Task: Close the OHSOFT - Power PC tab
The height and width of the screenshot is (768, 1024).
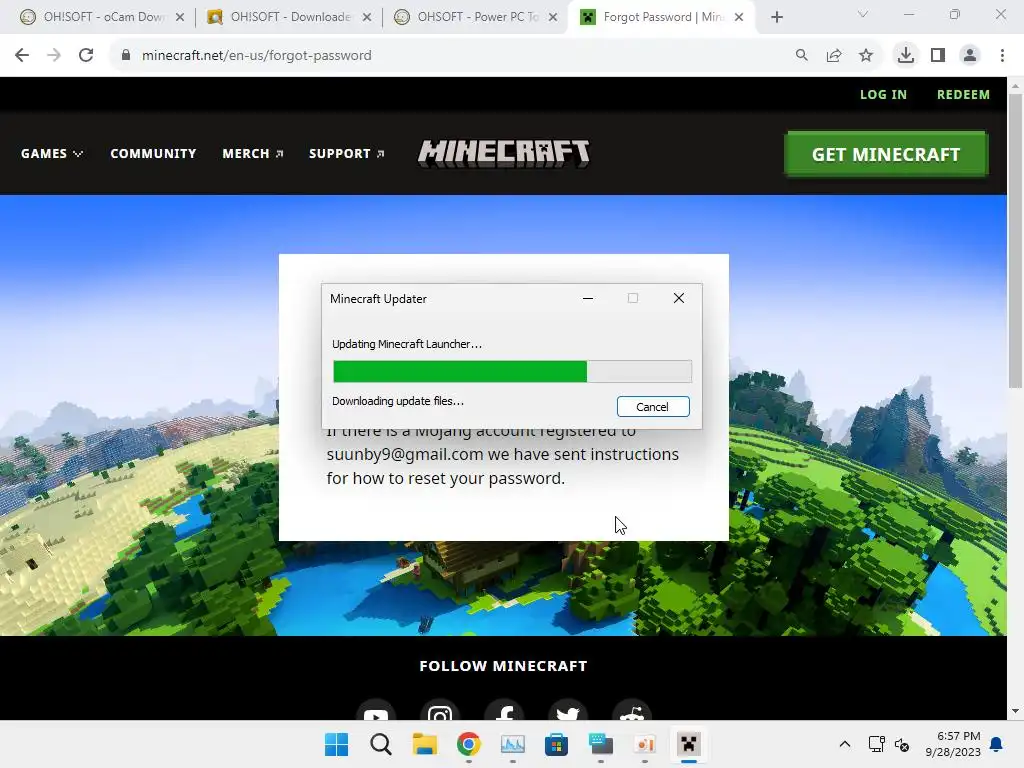Action: click(553, 17)
